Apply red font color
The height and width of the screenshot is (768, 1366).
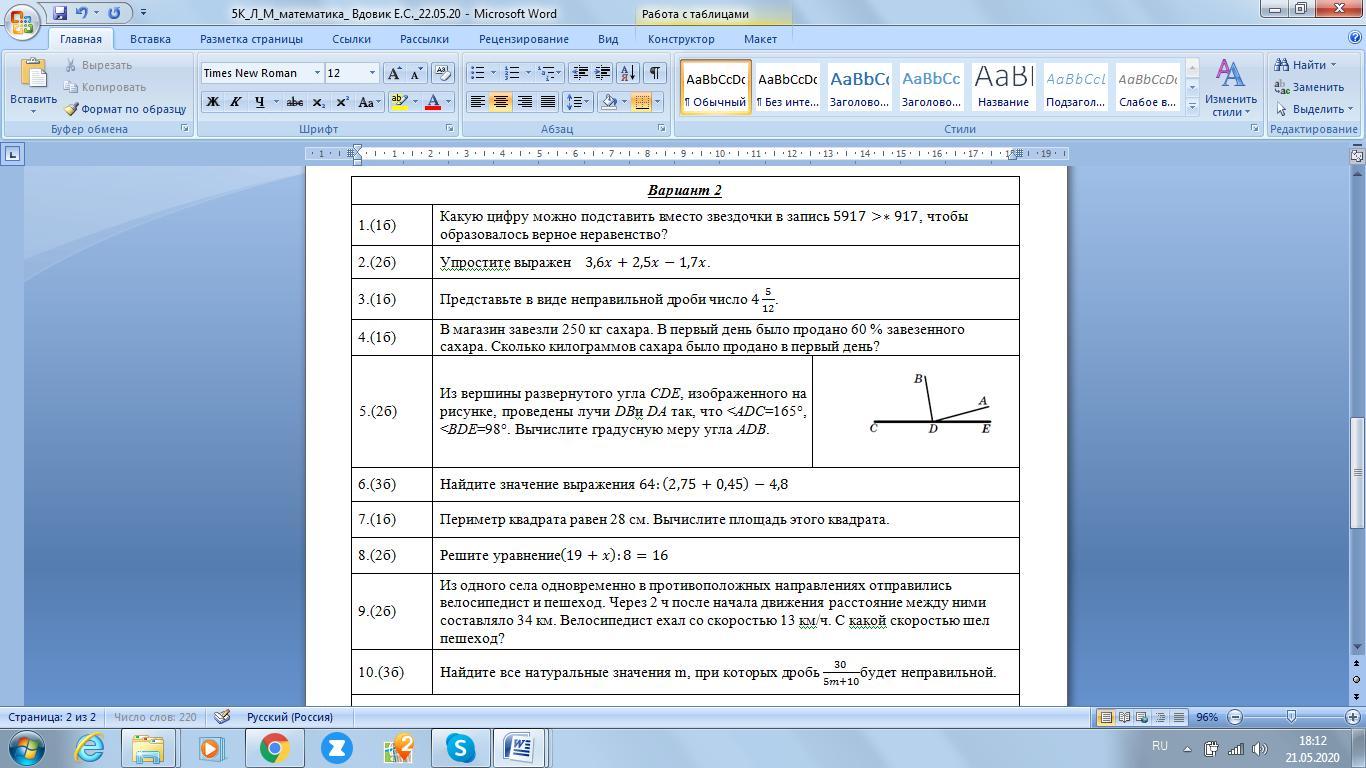433,102
